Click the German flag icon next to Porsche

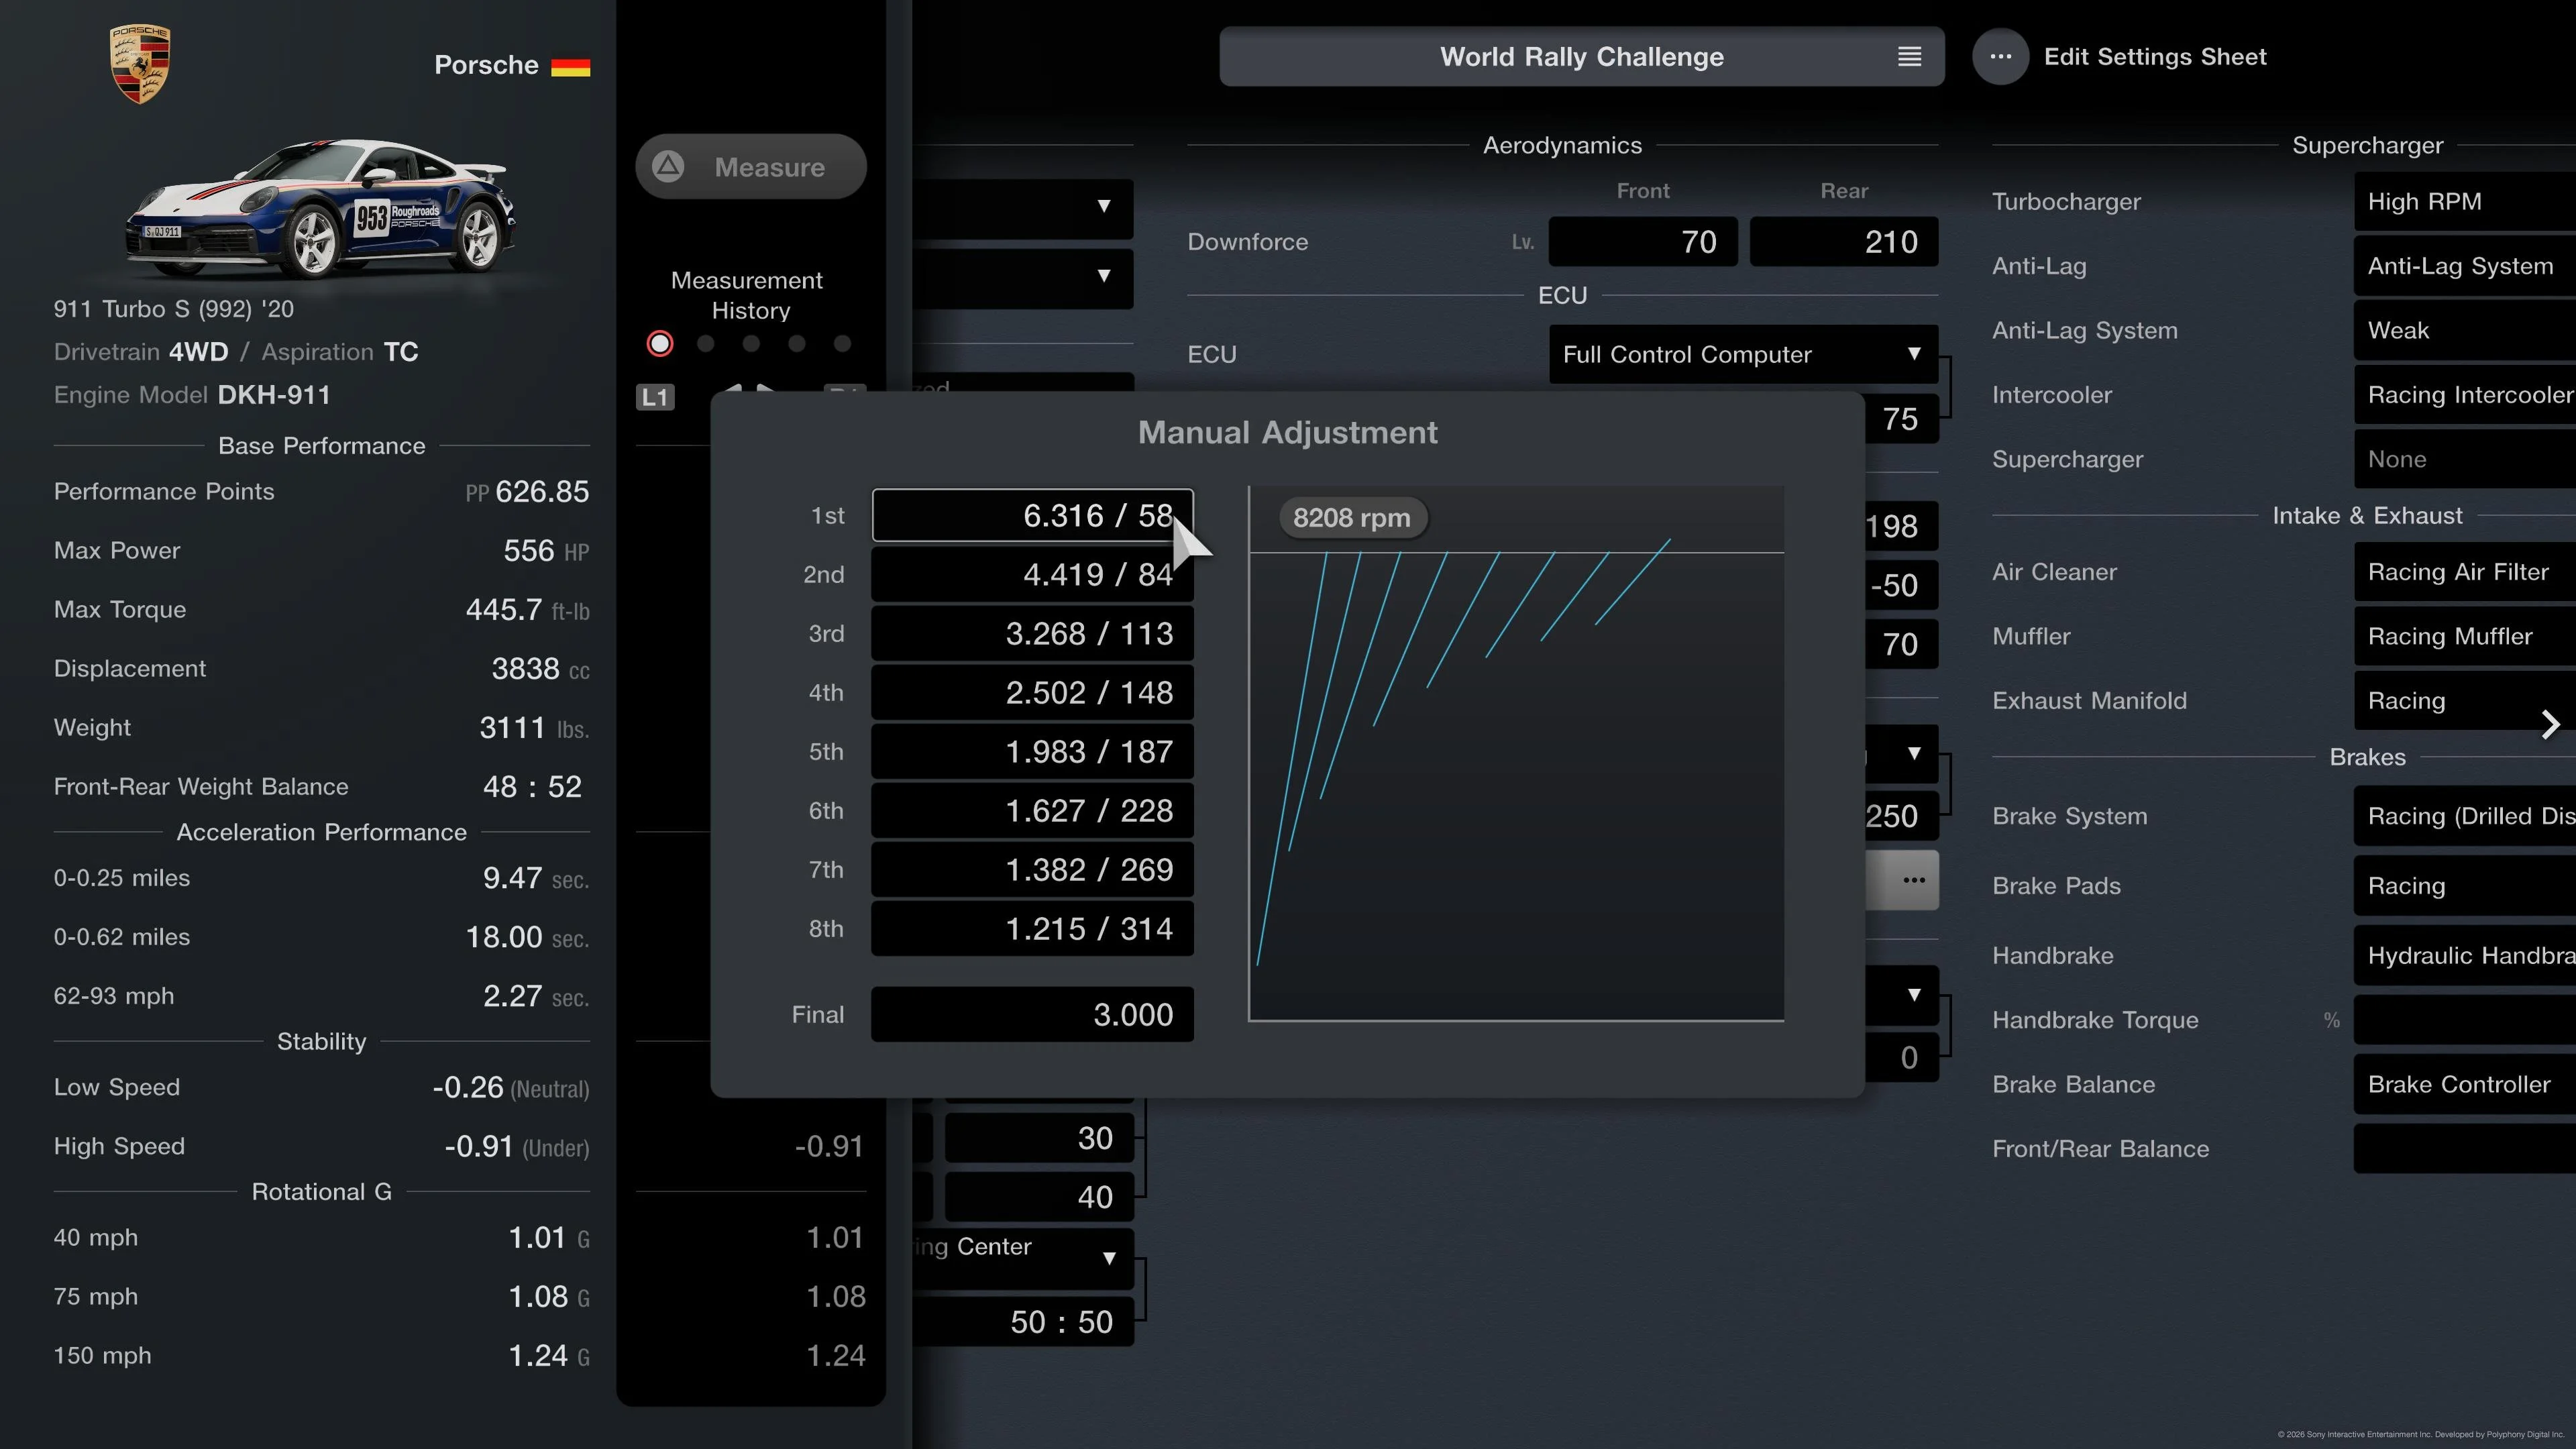[570, 66]
